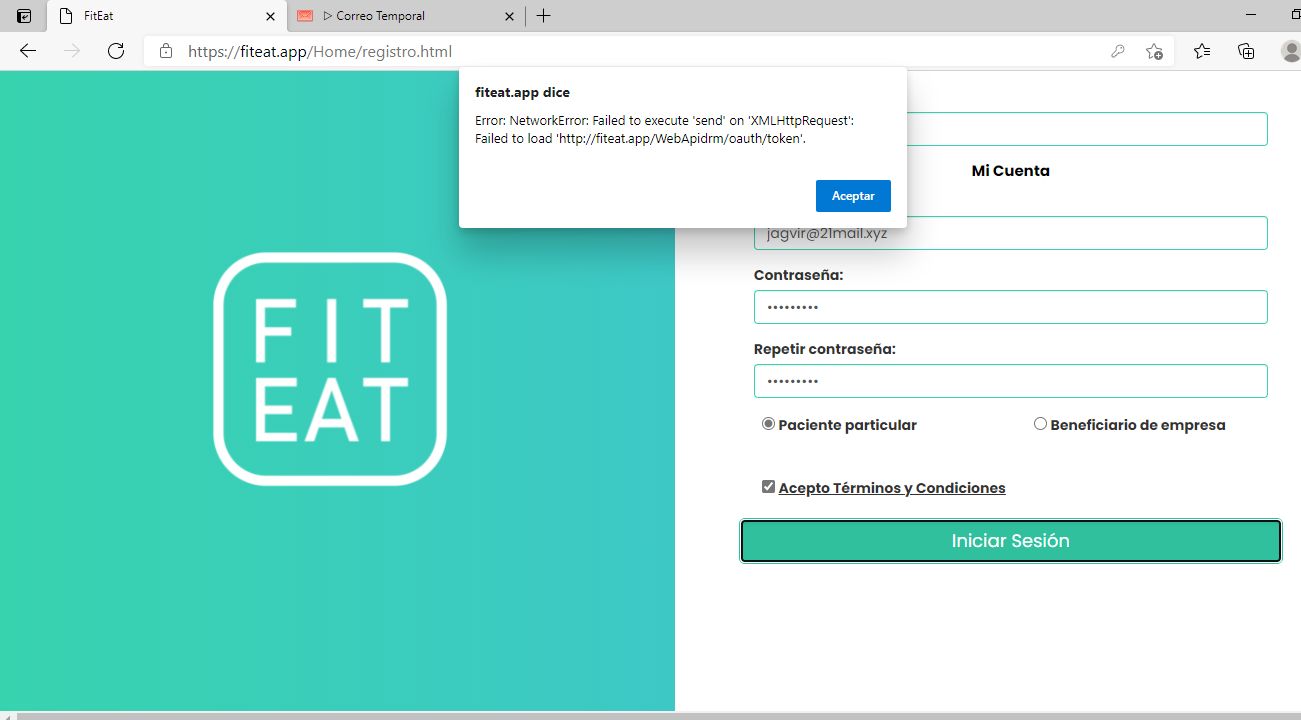Add this page to favorites with the star icon
Viewport: 1301px width, 720px height.
(1154, 51)
